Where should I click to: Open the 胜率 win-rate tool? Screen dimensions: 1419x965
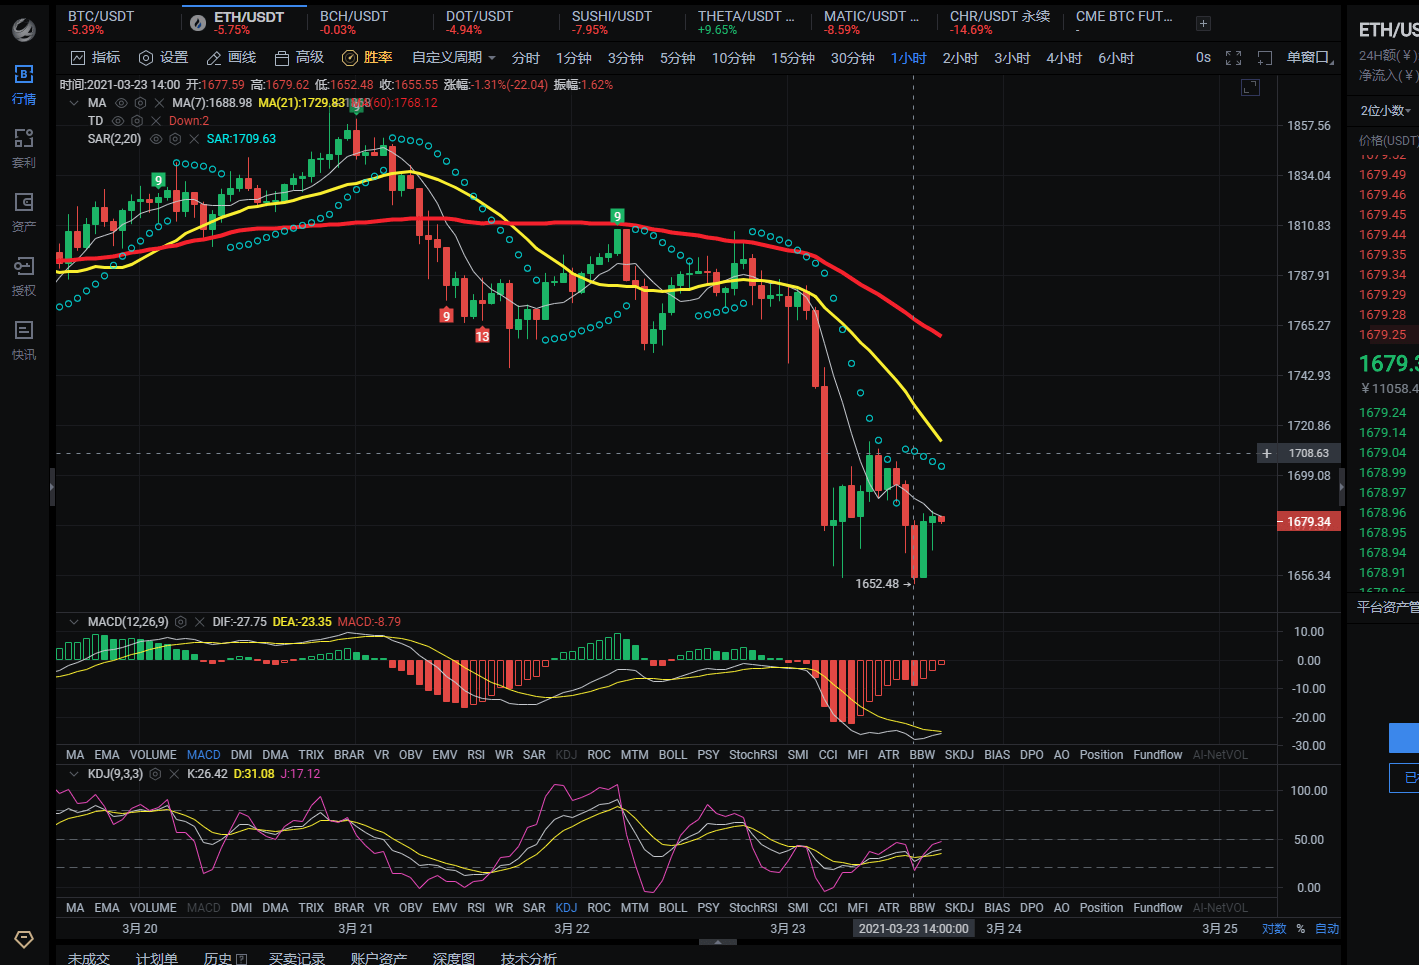pyautogui.click(x=367, y=58)
